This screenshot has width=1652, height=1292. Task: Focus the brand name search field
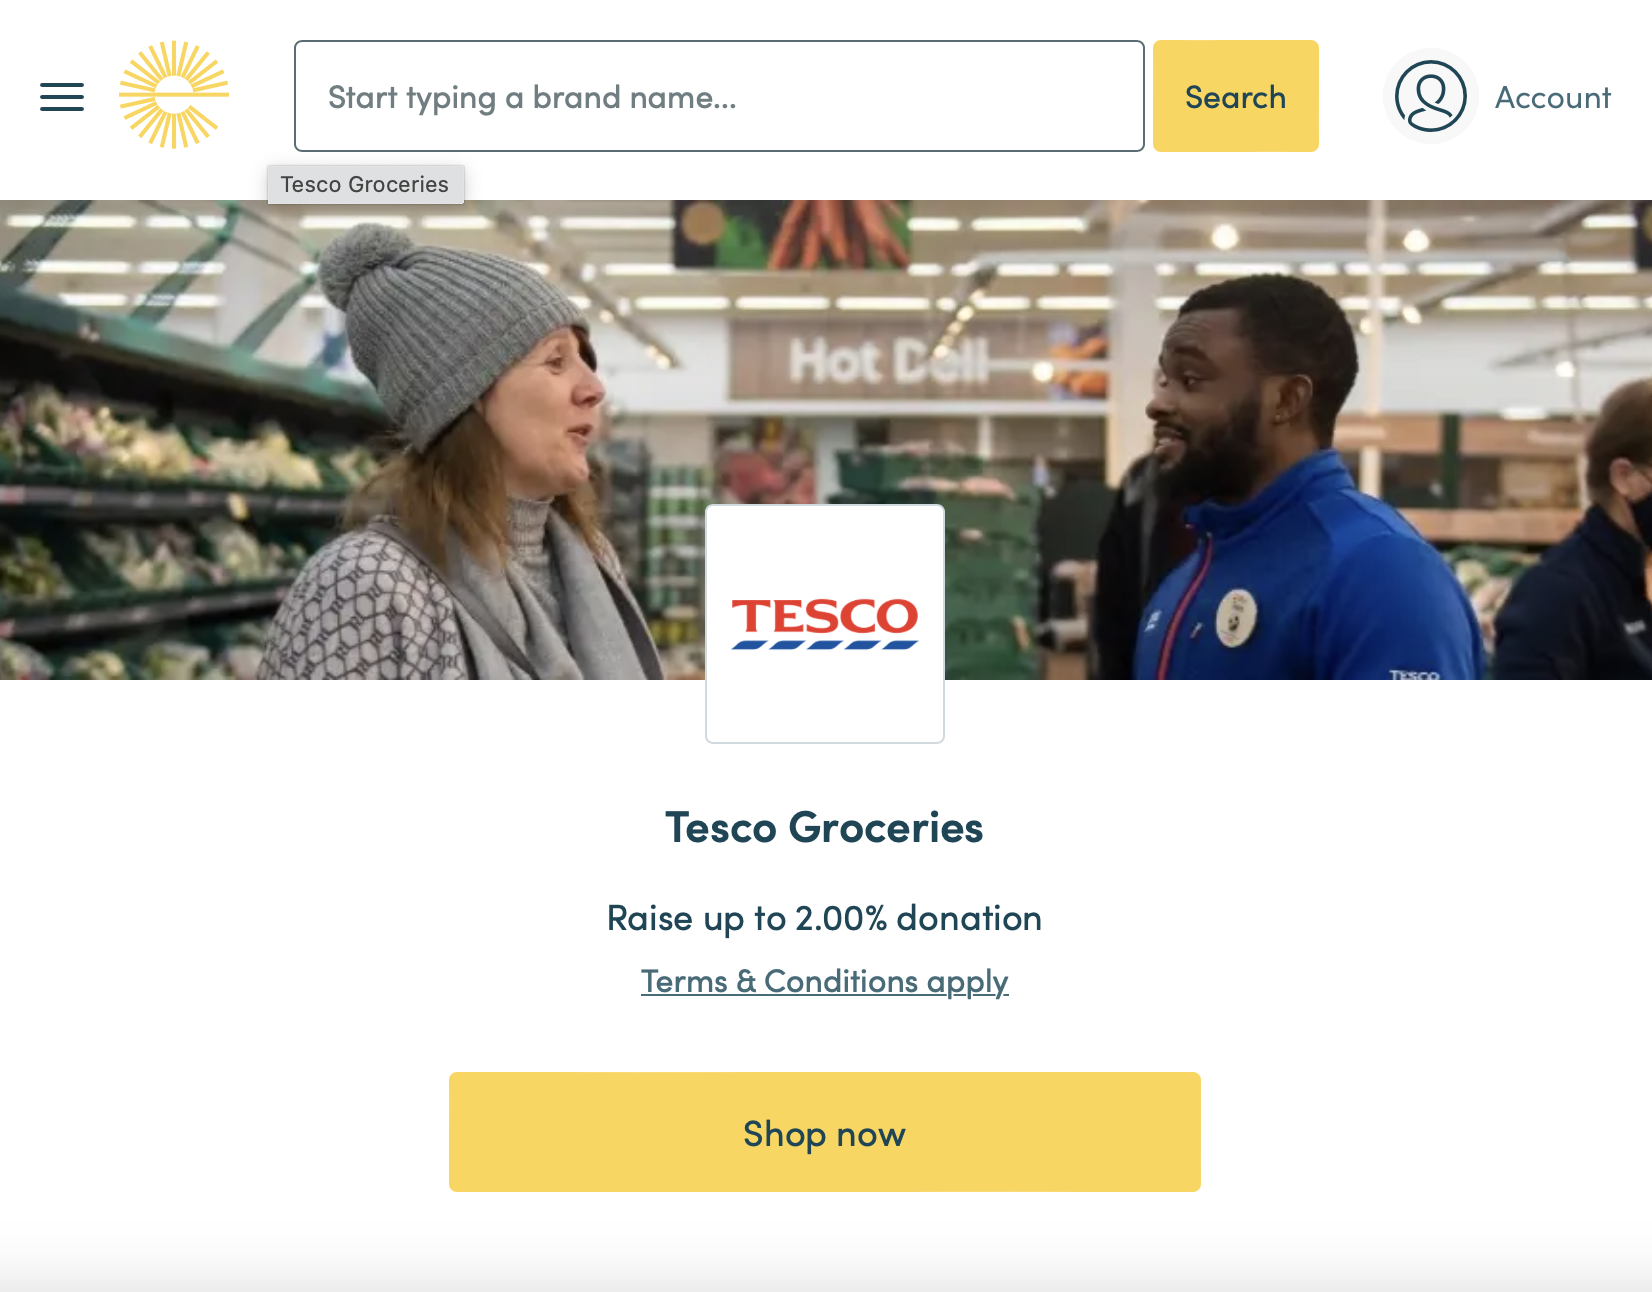click(719, 96)
